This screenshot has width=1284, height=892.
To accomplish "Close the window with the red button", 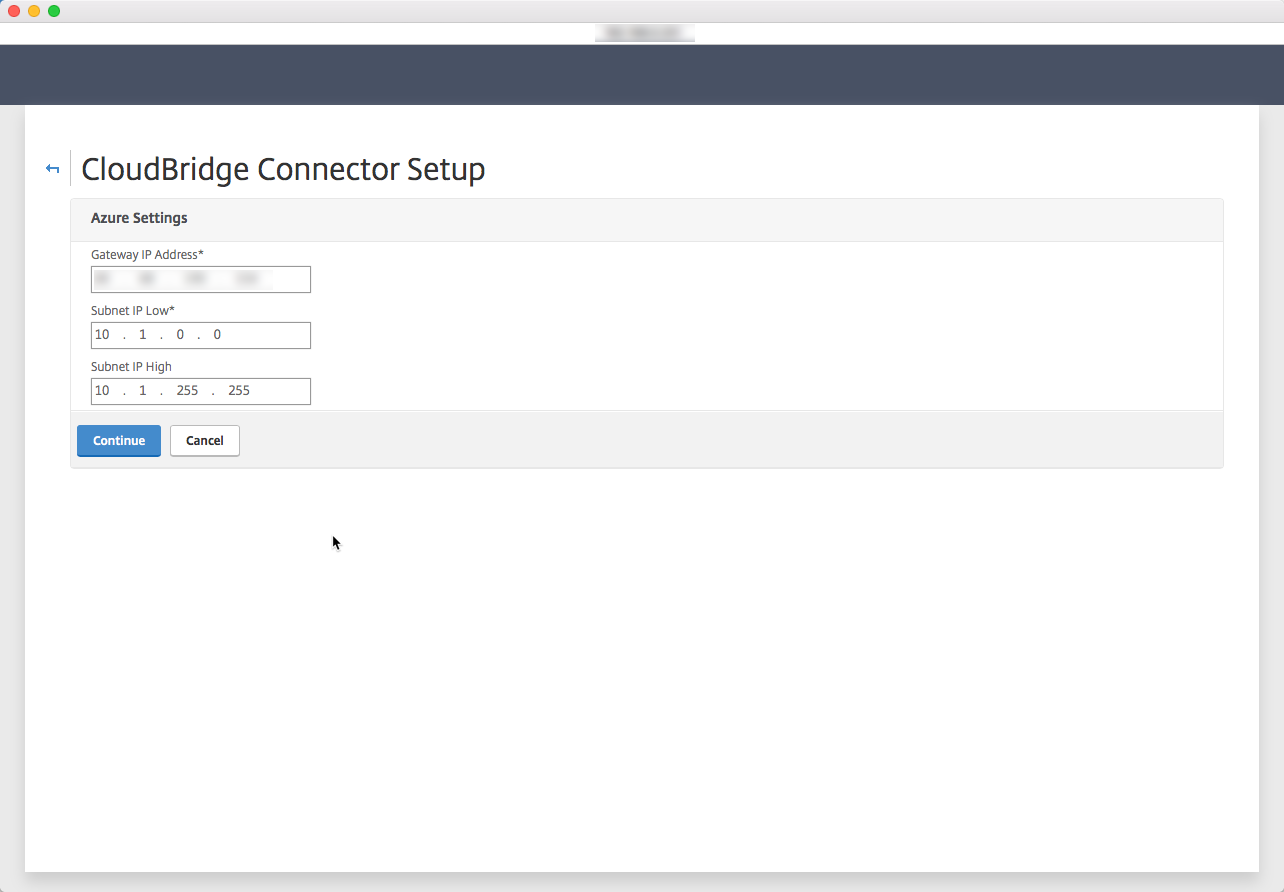I will coord(14,11).
